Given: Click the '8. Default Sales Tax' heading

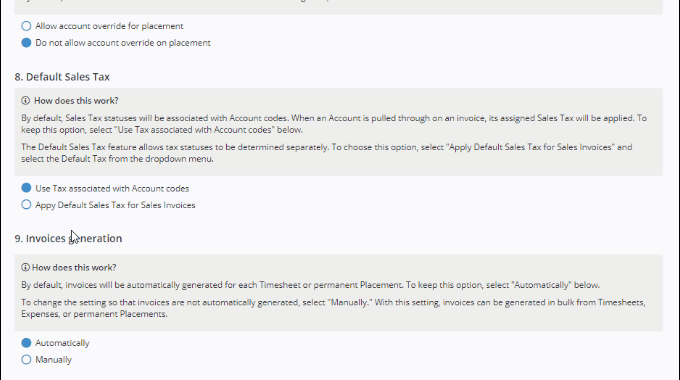Looking at the screenshot, I should (62, 77).
